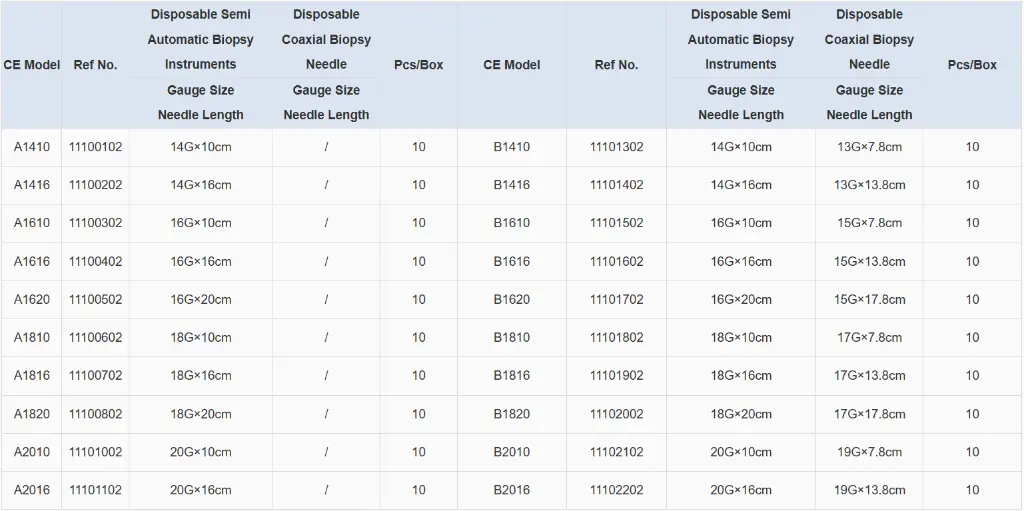Select the 11100602 reference cell
The image size is (1024, 511).
pyautogui.click(x=95, y=337)
